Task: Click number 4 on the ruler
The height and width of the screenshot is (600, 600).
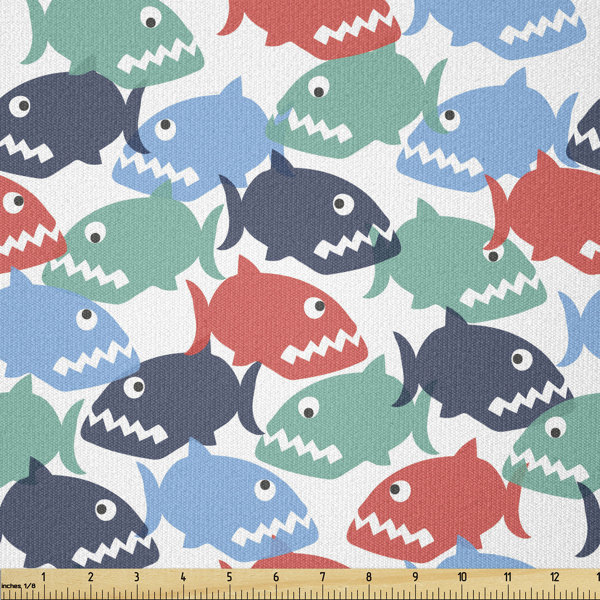Action: (183, 577)
